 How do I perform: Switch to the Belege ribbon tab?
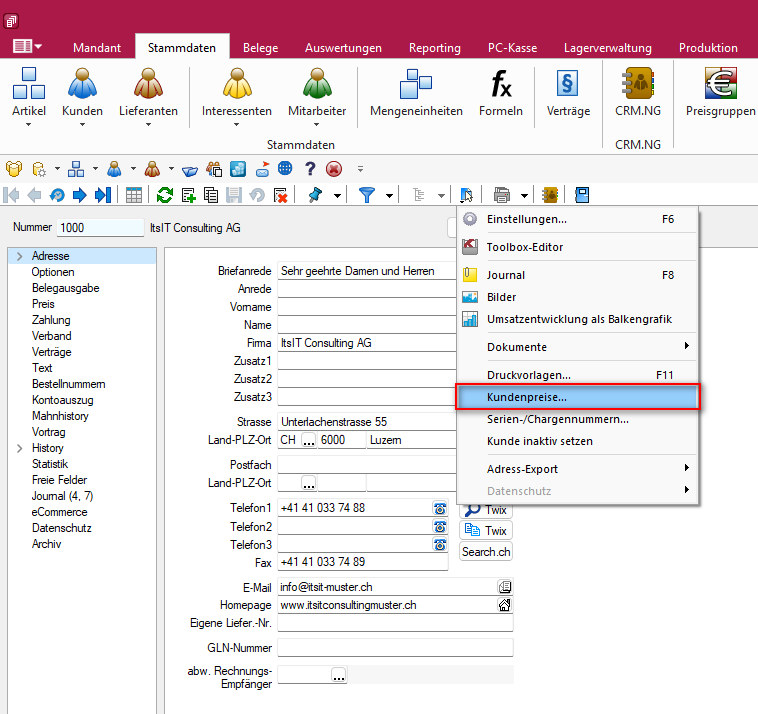pos(261,48)
